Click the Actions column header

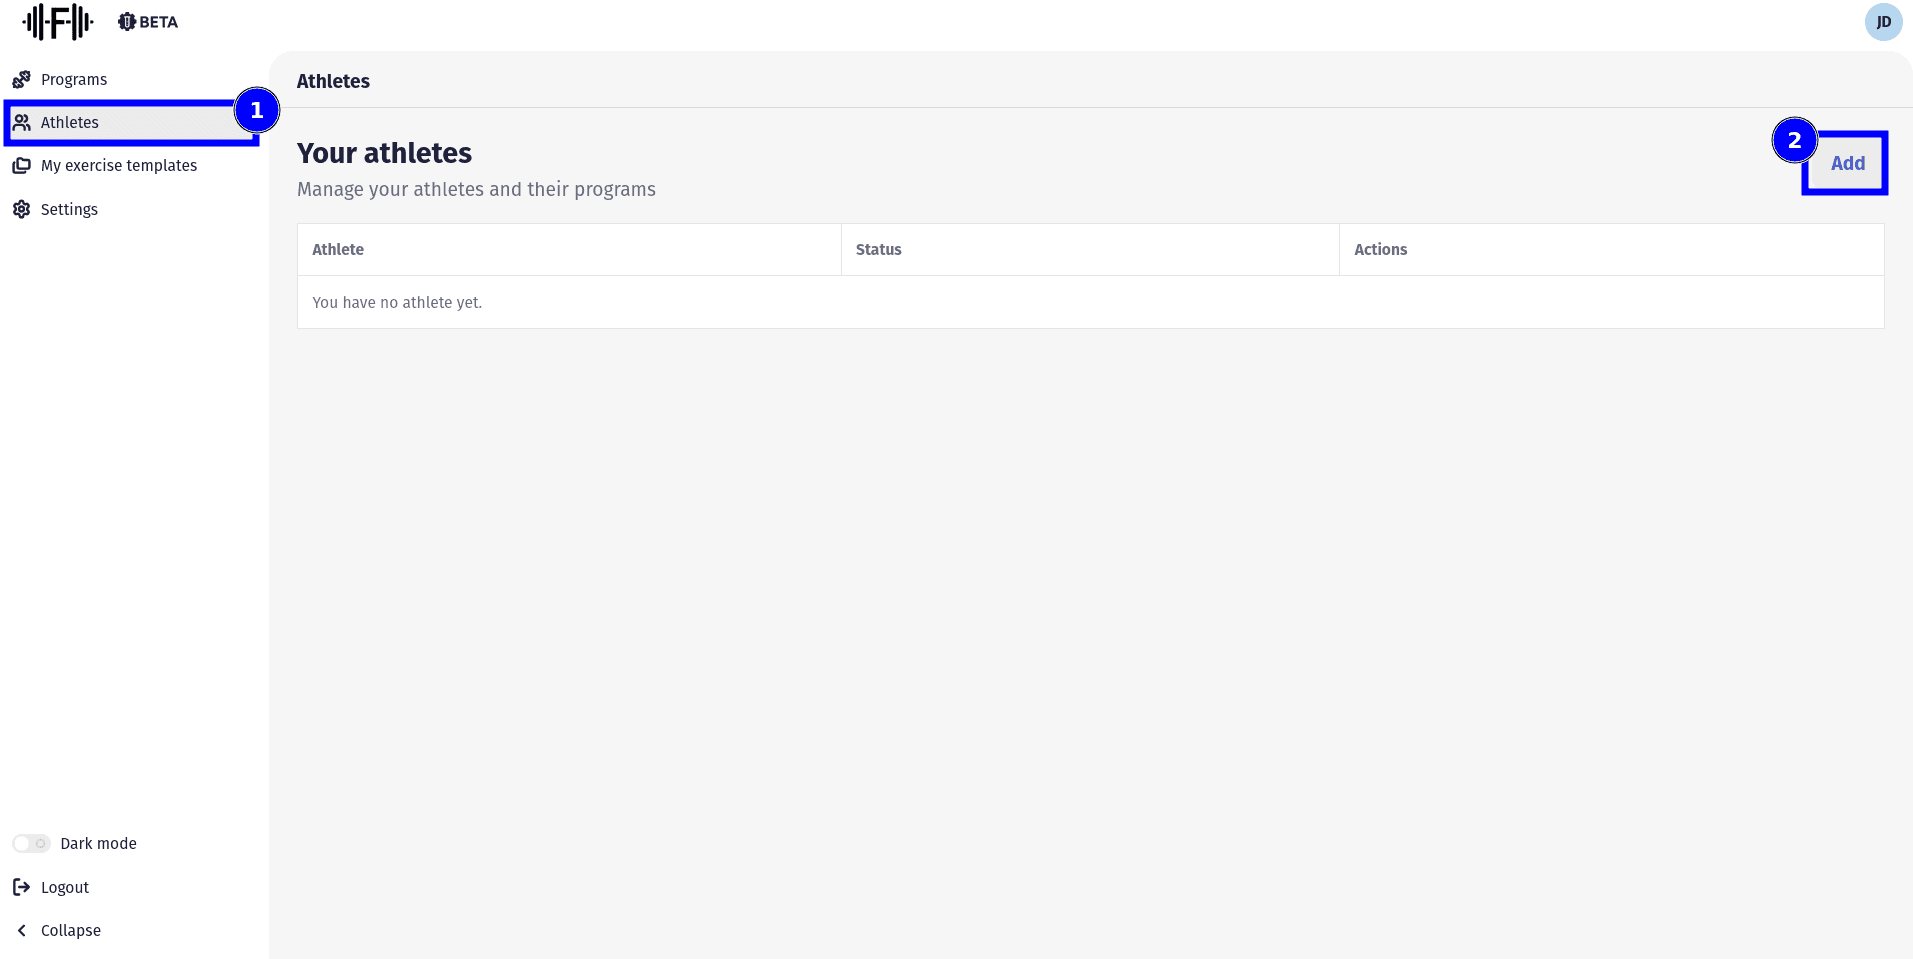pyautogui.click(x=1380, y=250)
